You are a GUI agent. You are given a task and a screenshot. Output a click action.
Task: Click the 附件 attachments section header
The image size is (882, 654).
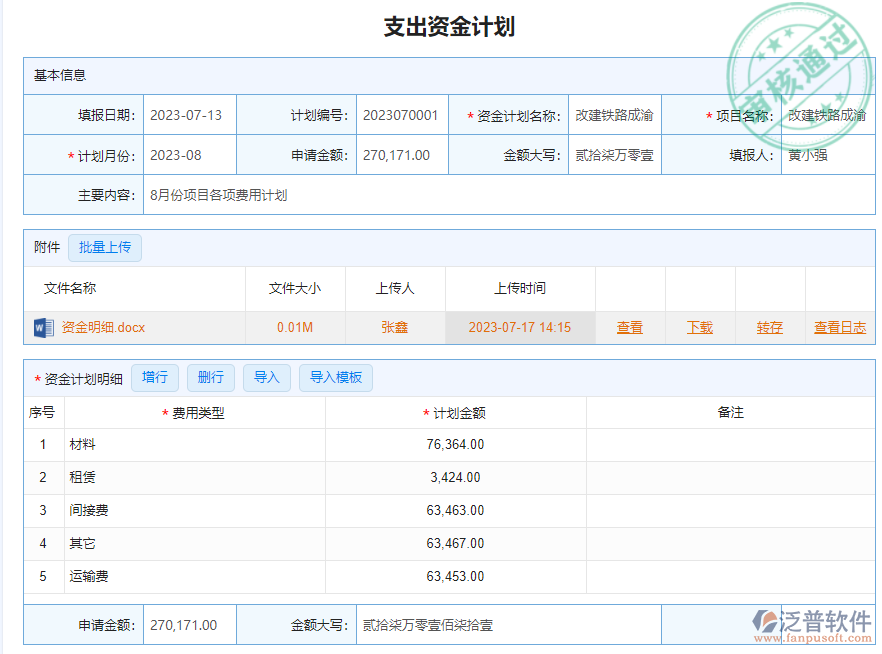point(45,247)
